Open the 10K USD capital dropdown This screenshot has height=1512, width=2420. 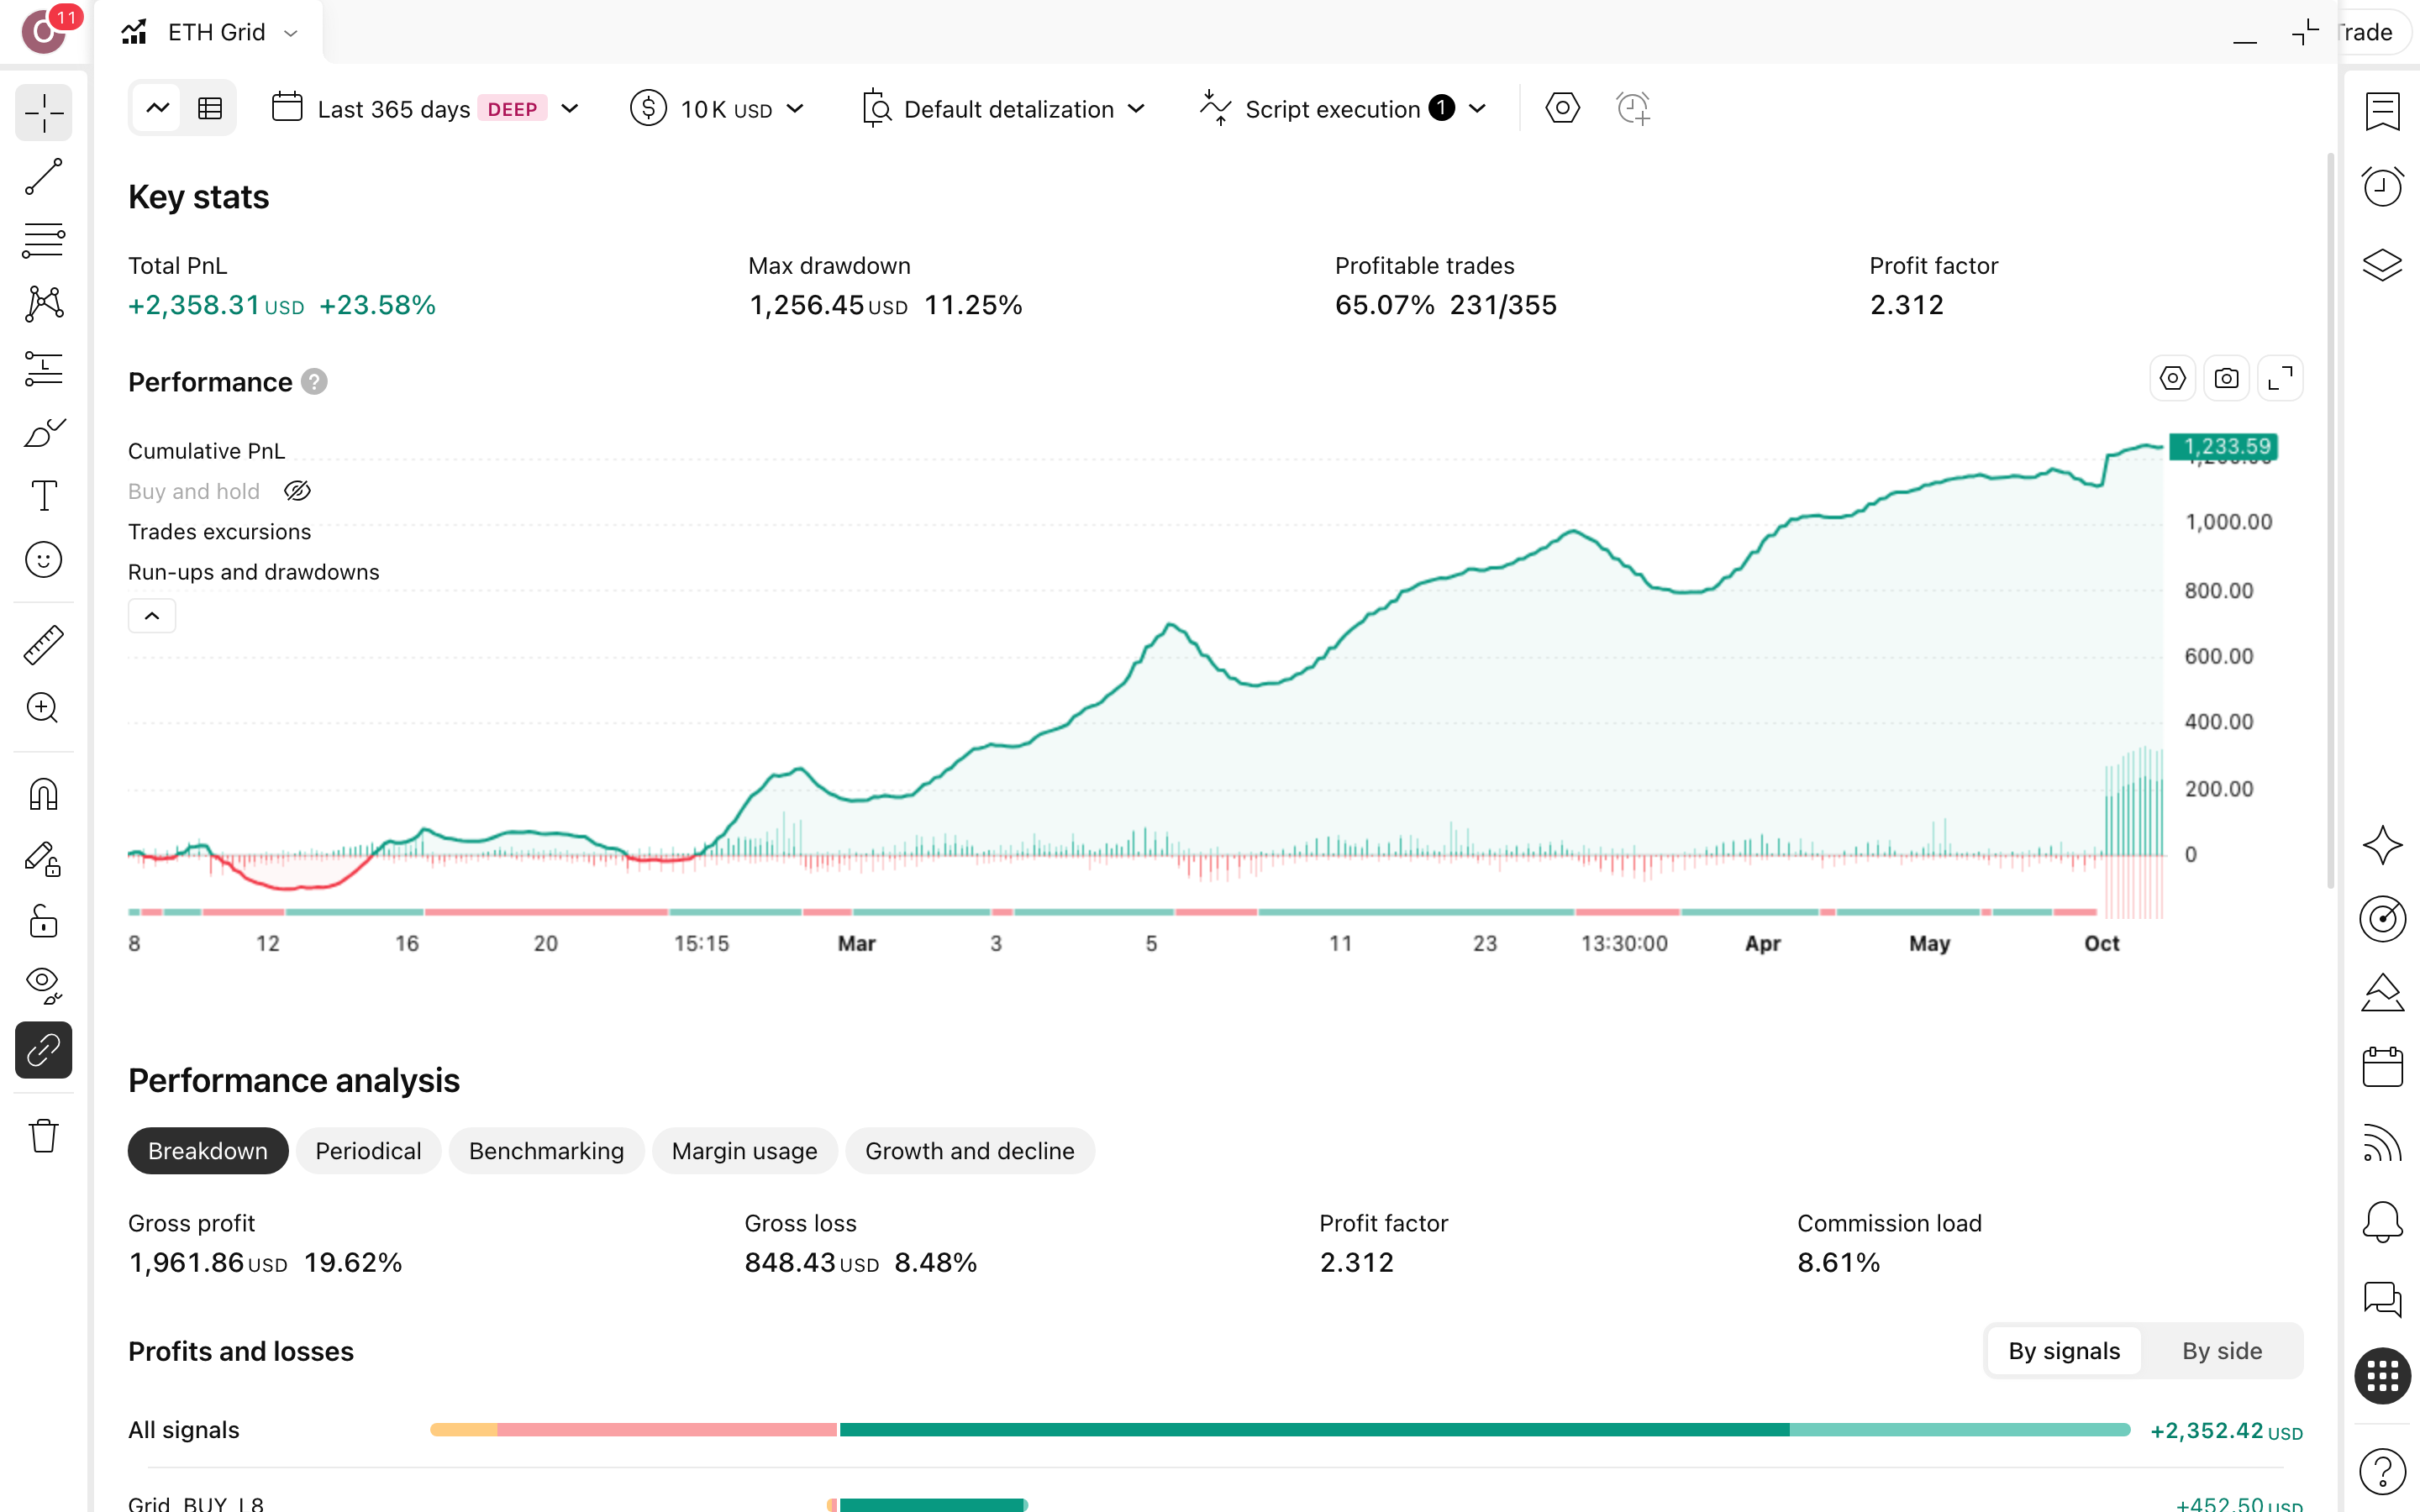coord(717,109)
